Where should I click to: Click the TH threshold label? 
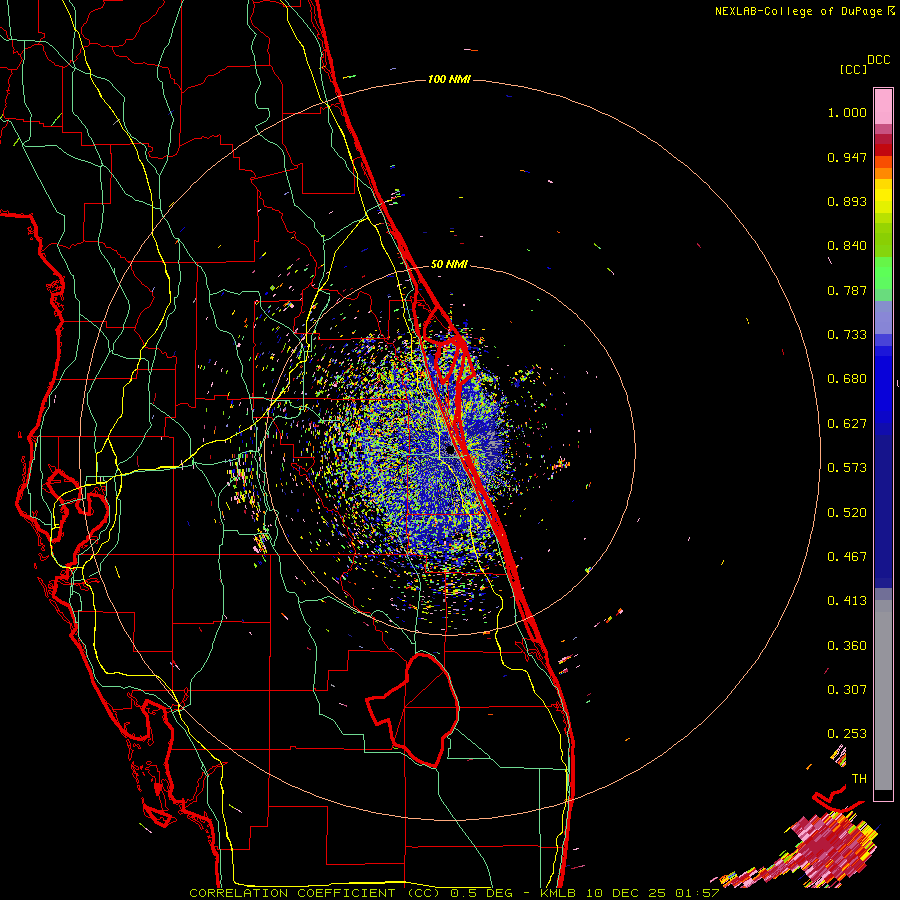(x=859, y=779)
